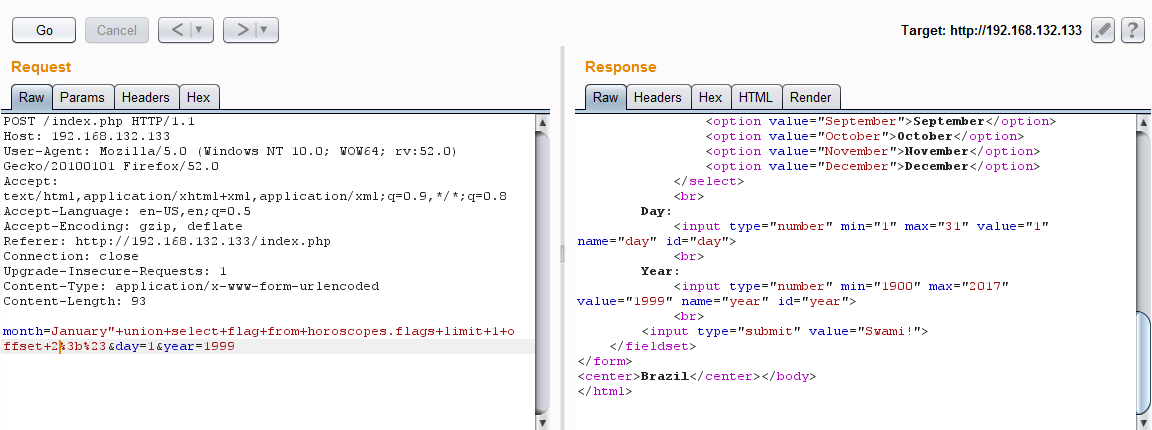
Task: Click the Content-Length: 93 line
Action: [x=75, y=301]
